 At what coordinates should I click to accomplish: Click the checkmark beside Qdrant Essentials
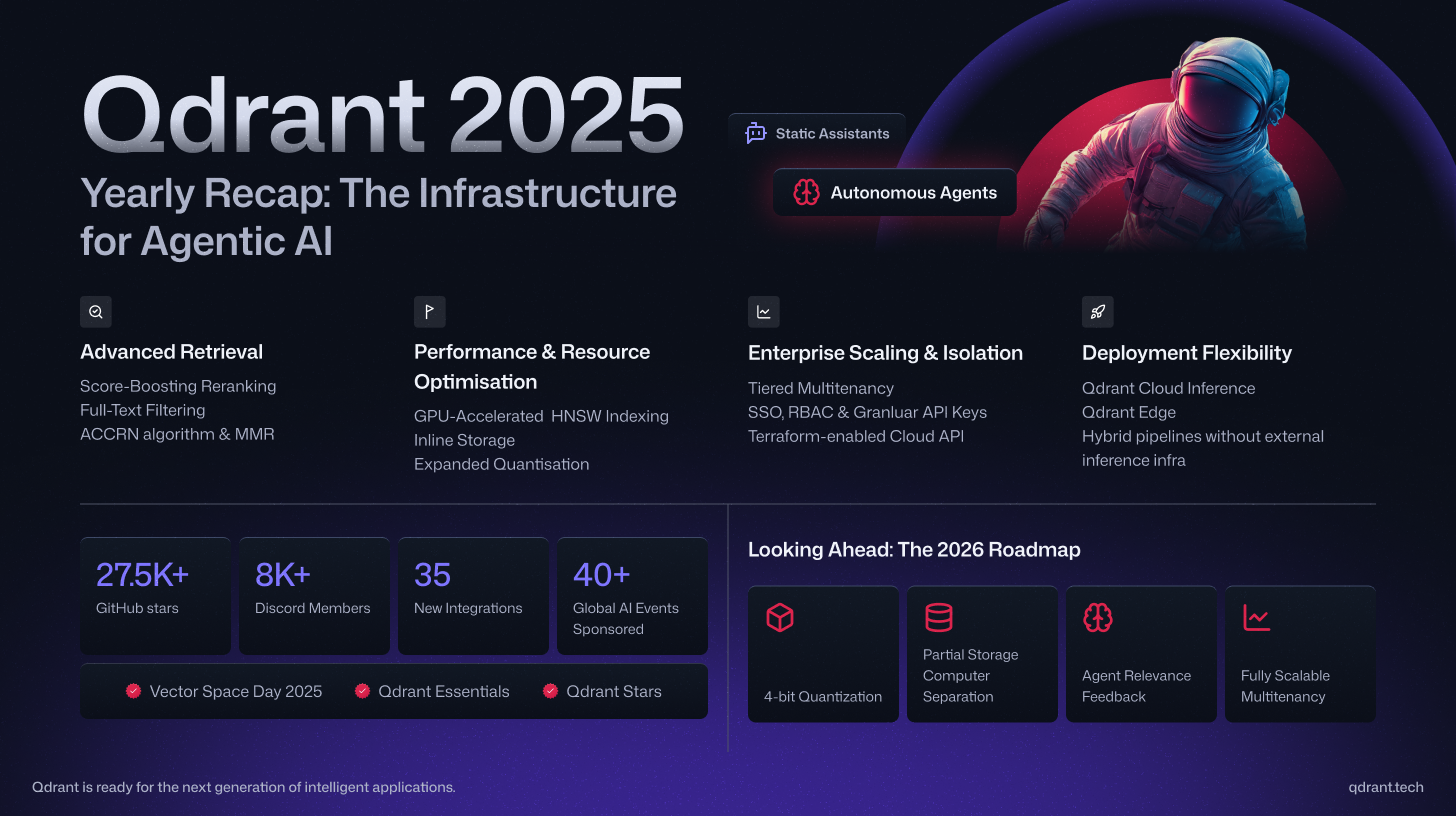pos(362,691)
